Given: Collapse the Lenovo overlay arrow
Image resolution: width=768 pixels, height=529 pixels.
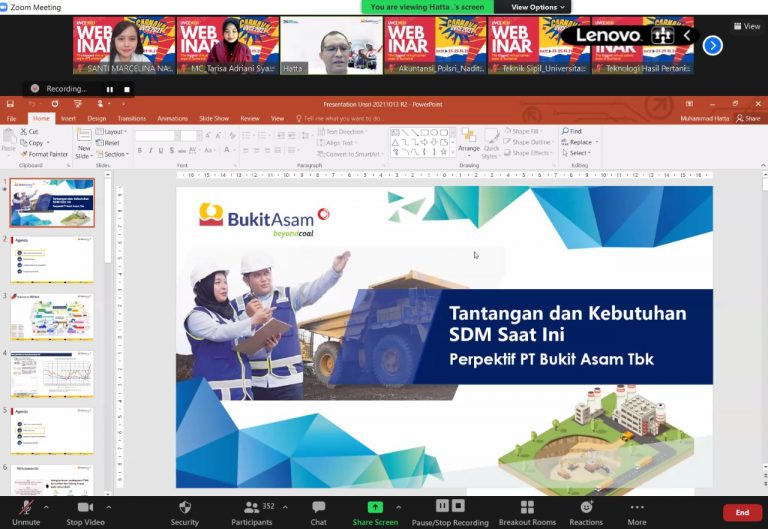Looking at the screenshot, I should coord(687,35).
